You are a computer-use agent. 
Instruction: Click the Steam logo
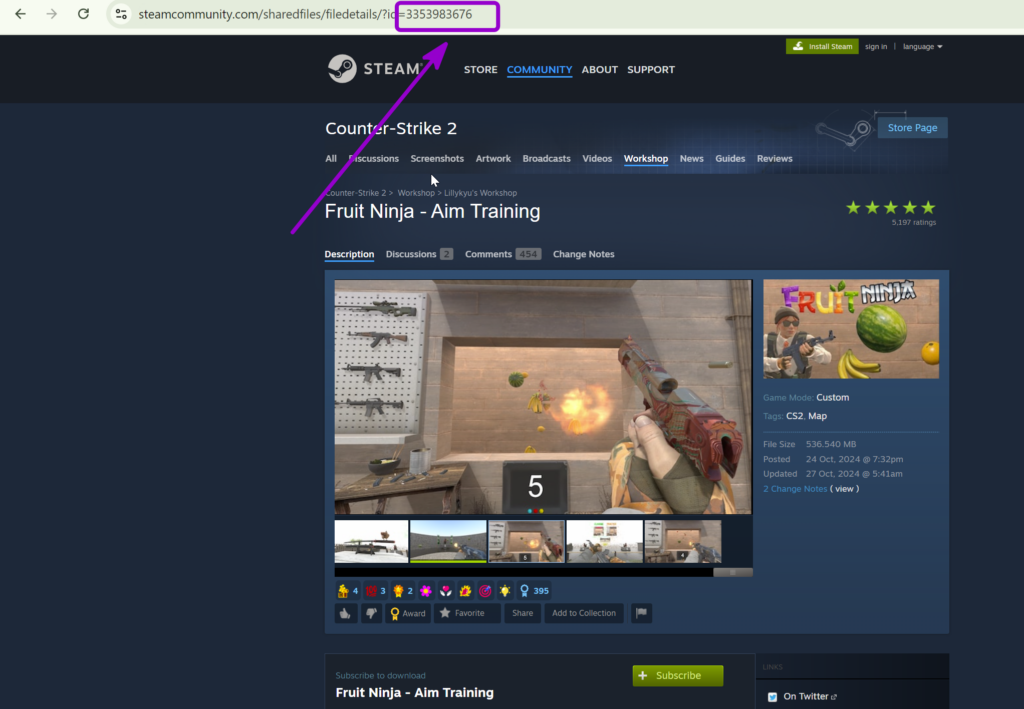(x=376, y=69)
